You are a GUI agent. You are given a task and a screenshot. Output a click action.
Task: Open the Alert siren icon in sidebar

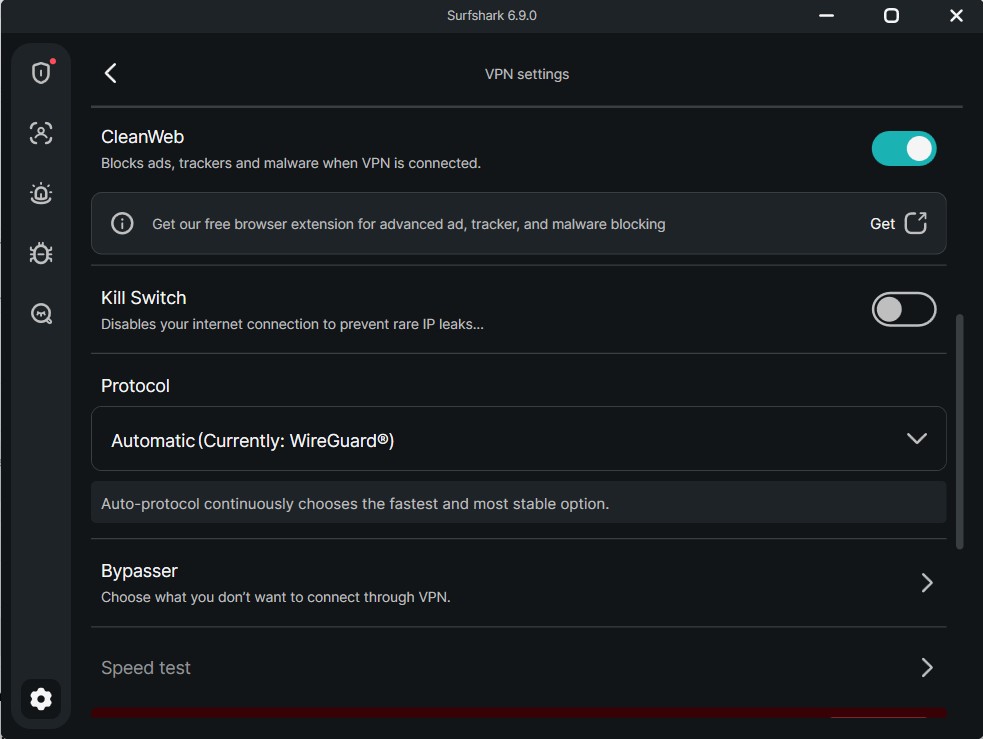coord(41,193)
